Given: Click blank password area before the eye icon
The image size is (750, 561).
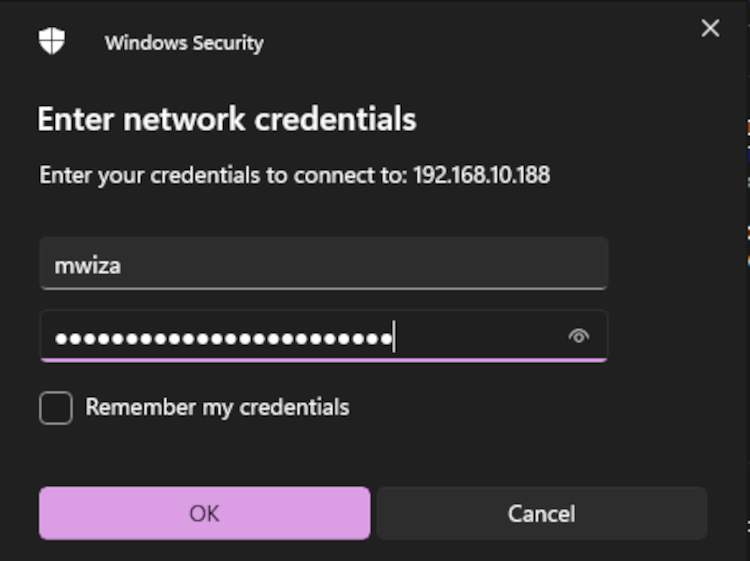Looking at the screenshot, I should point(478,336).
